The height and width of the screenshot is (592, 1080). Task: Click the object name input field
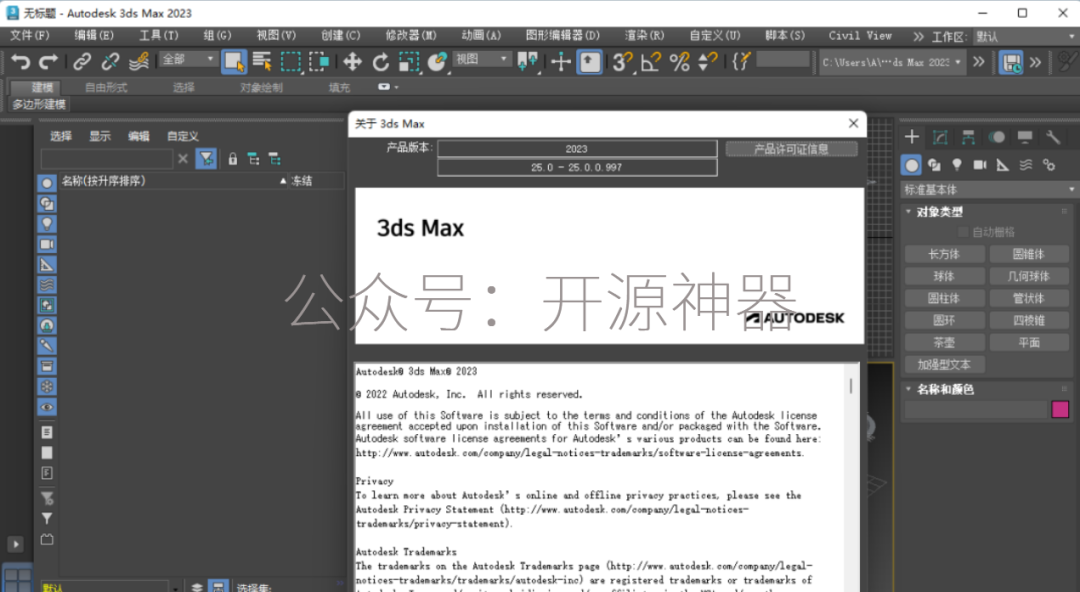tap(975, 409)
